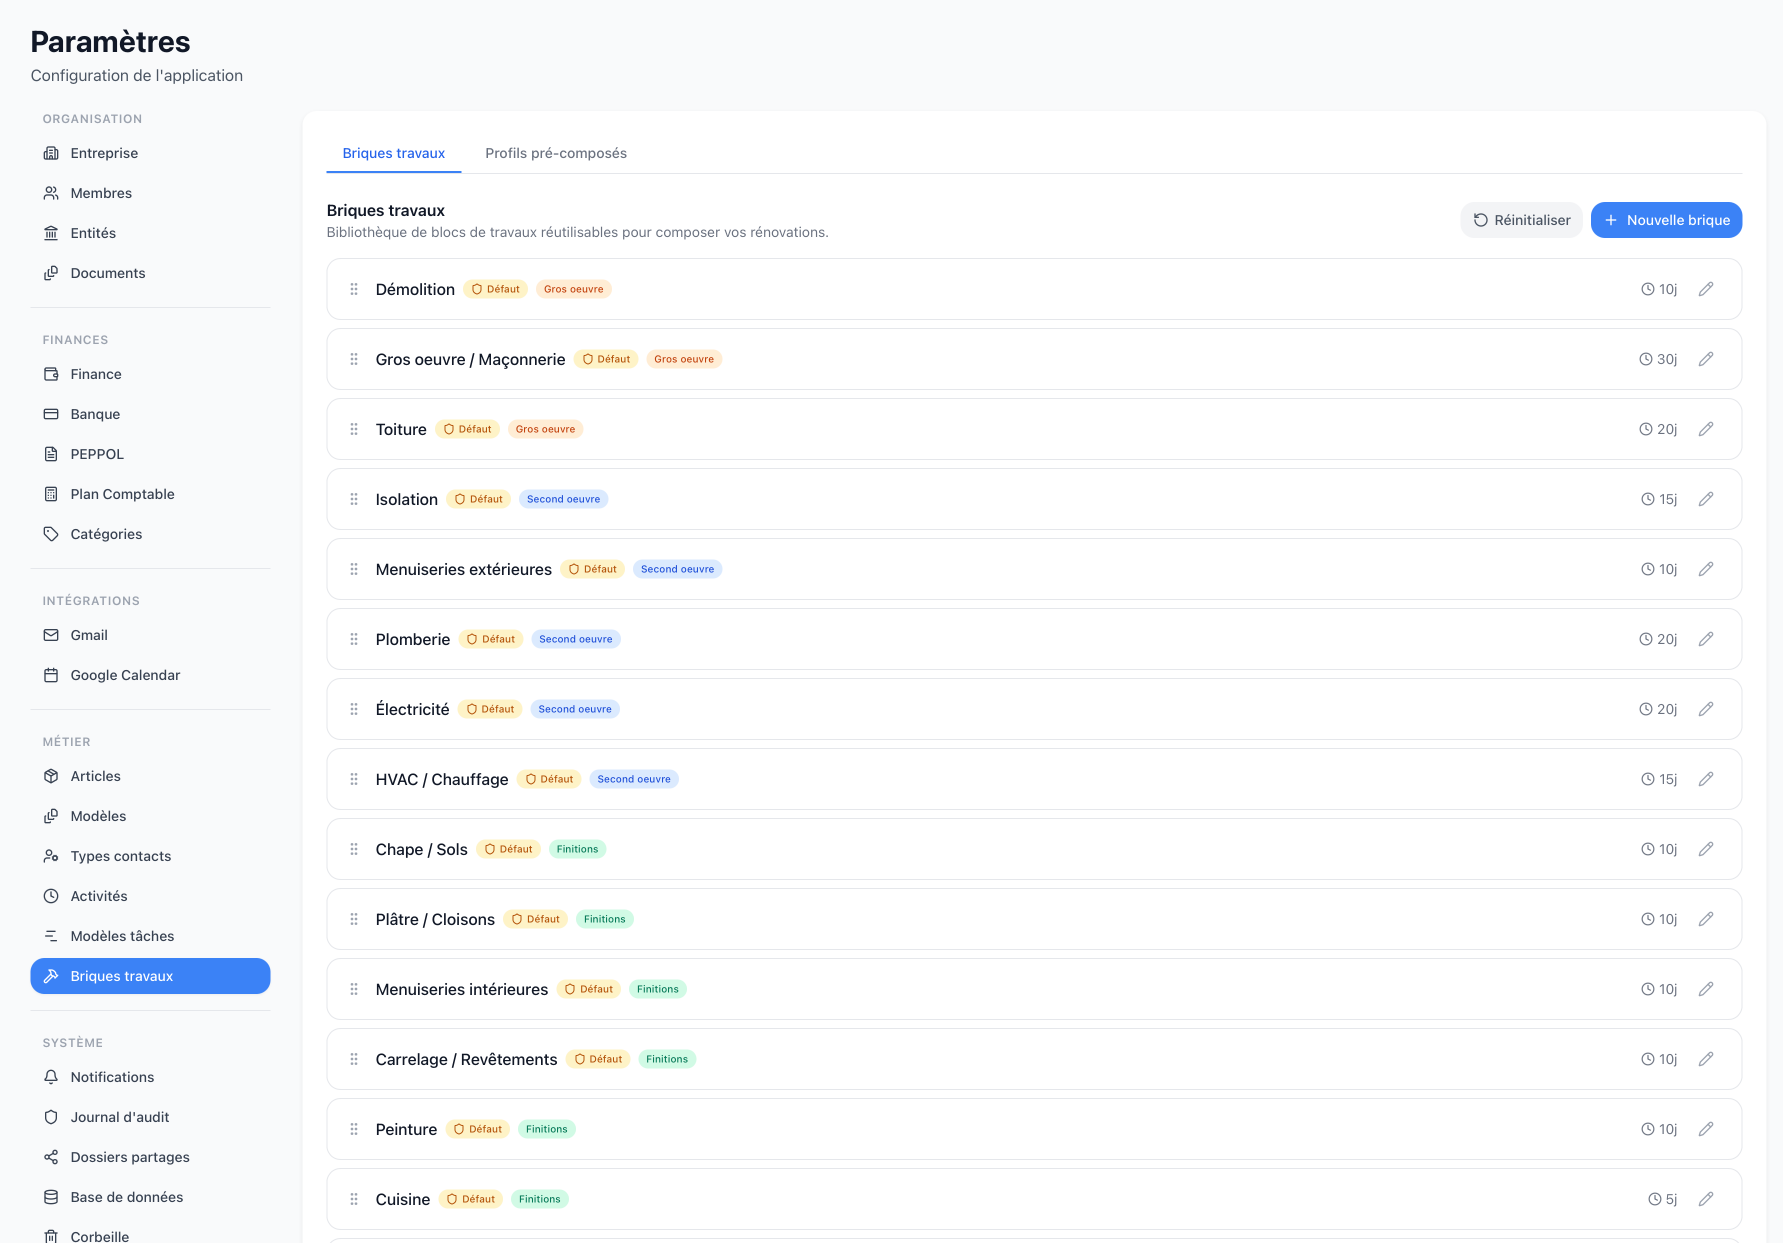The height and width of the screenshot is (1243, 1783).
Task: Click edit pencil on Menuiseries extérieures row
Action: (x=1706, y=569)
